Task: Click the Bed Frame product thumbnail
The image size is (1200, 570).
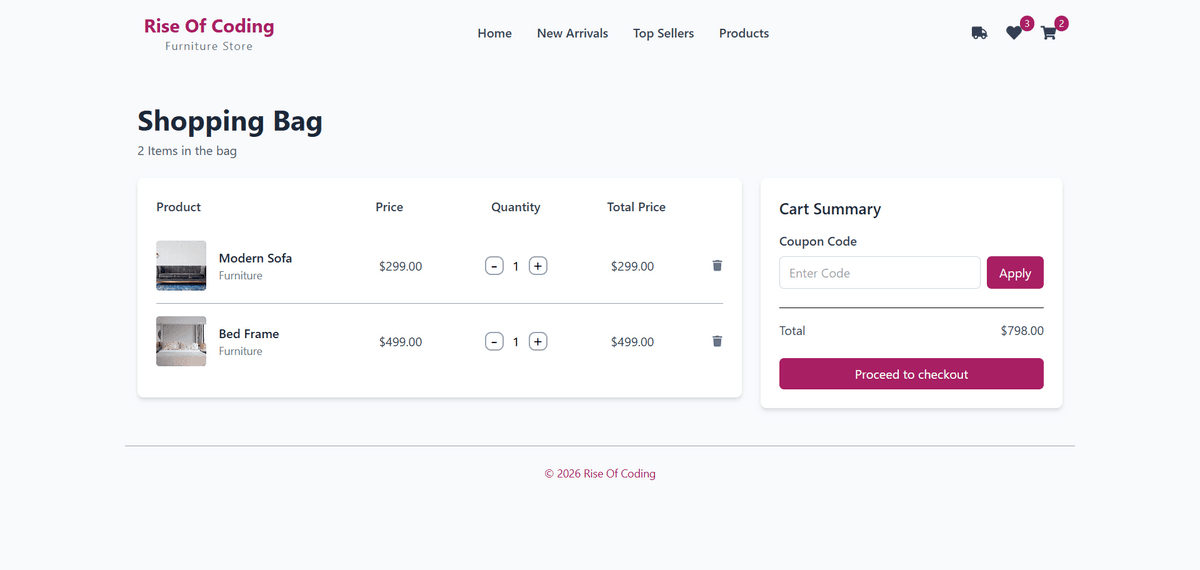Action: [181, 342]
